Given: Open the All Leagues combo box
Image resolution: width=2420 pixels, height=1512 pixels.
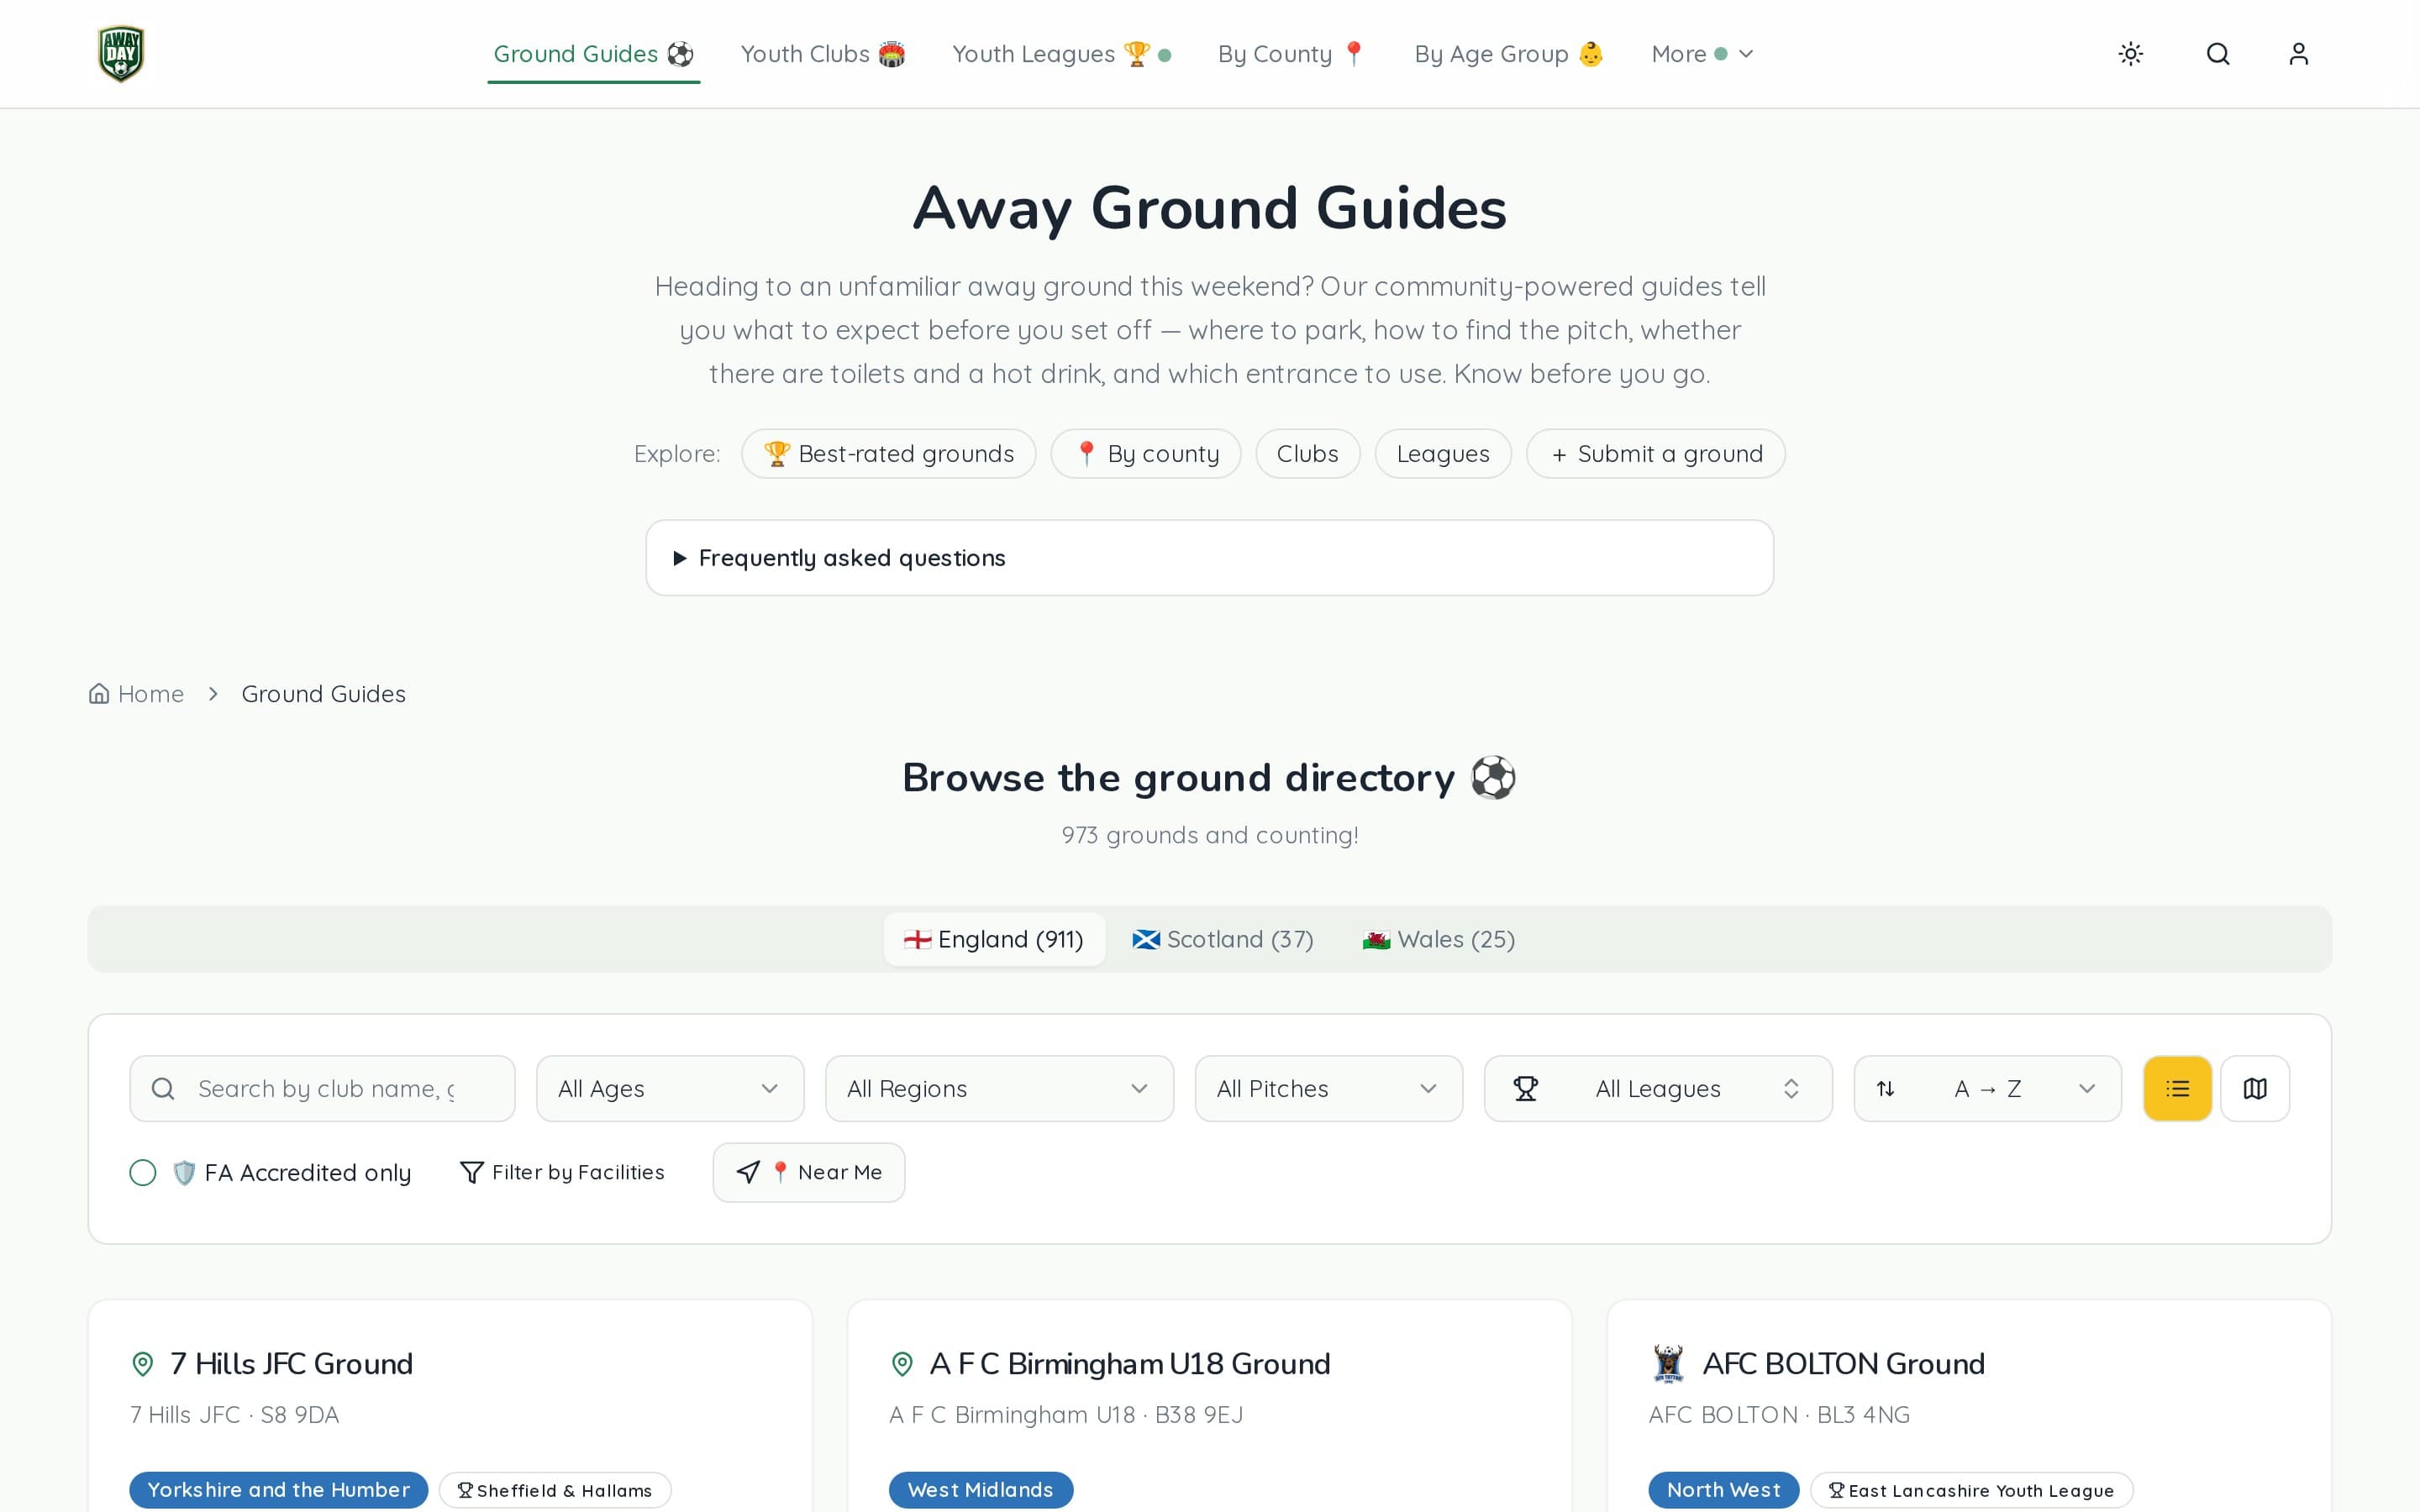Looking at the screenshot, I should pyautogui.click(x=1658, y=1088).
